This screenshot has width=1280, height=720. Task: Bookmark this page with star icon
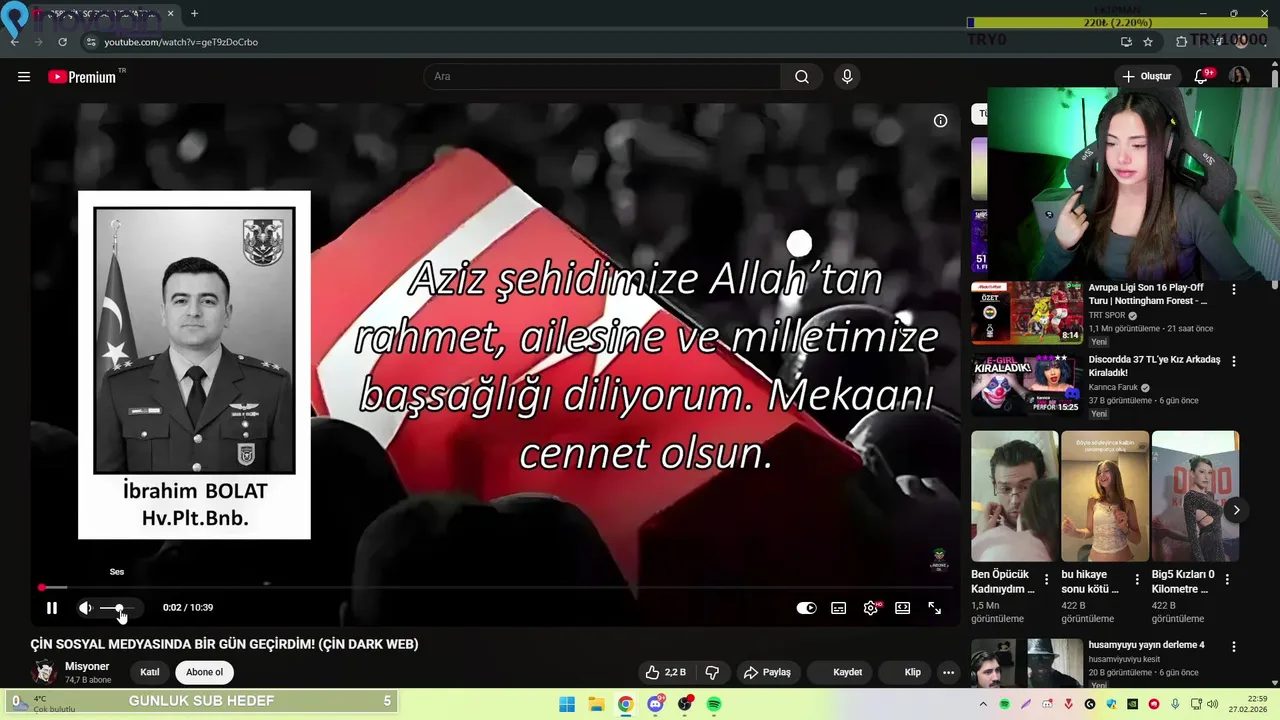1148,42
